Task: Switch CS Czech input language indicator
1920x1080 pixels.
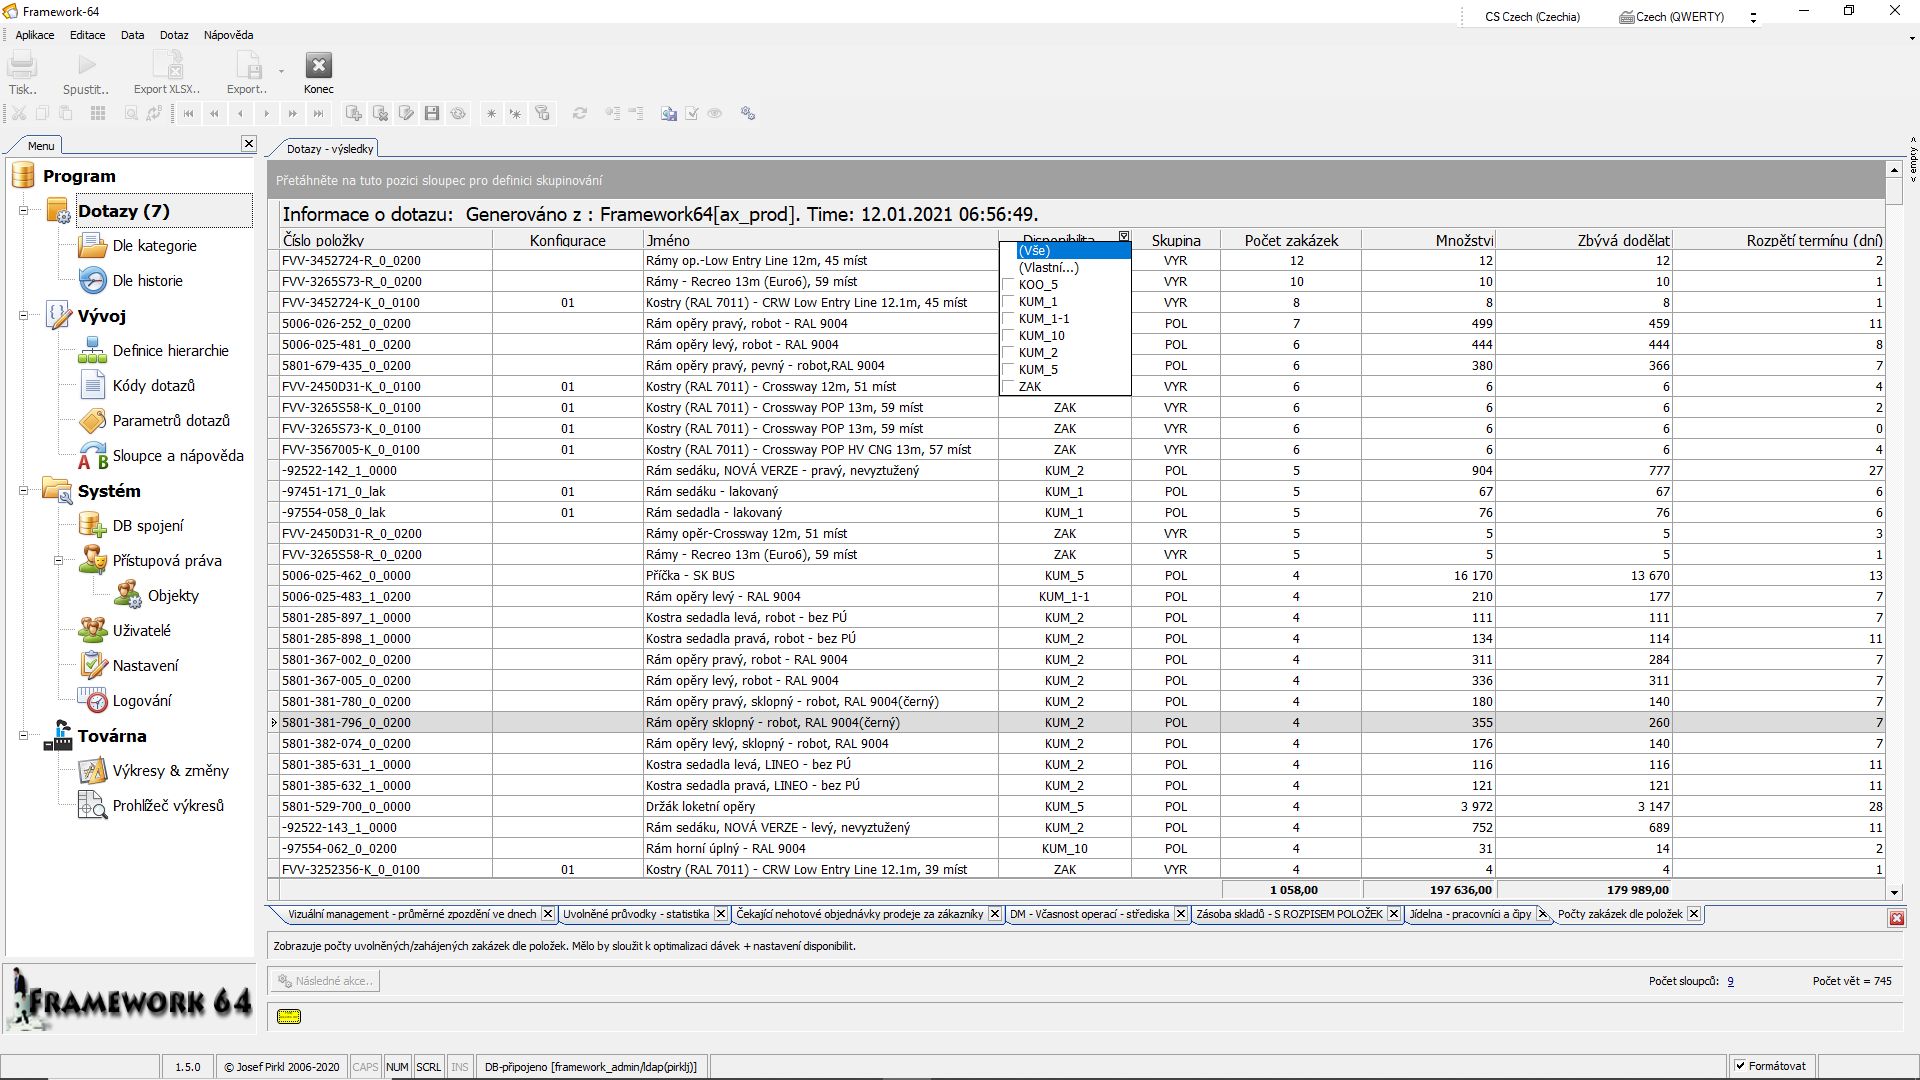Action: tap(1532, 17)
